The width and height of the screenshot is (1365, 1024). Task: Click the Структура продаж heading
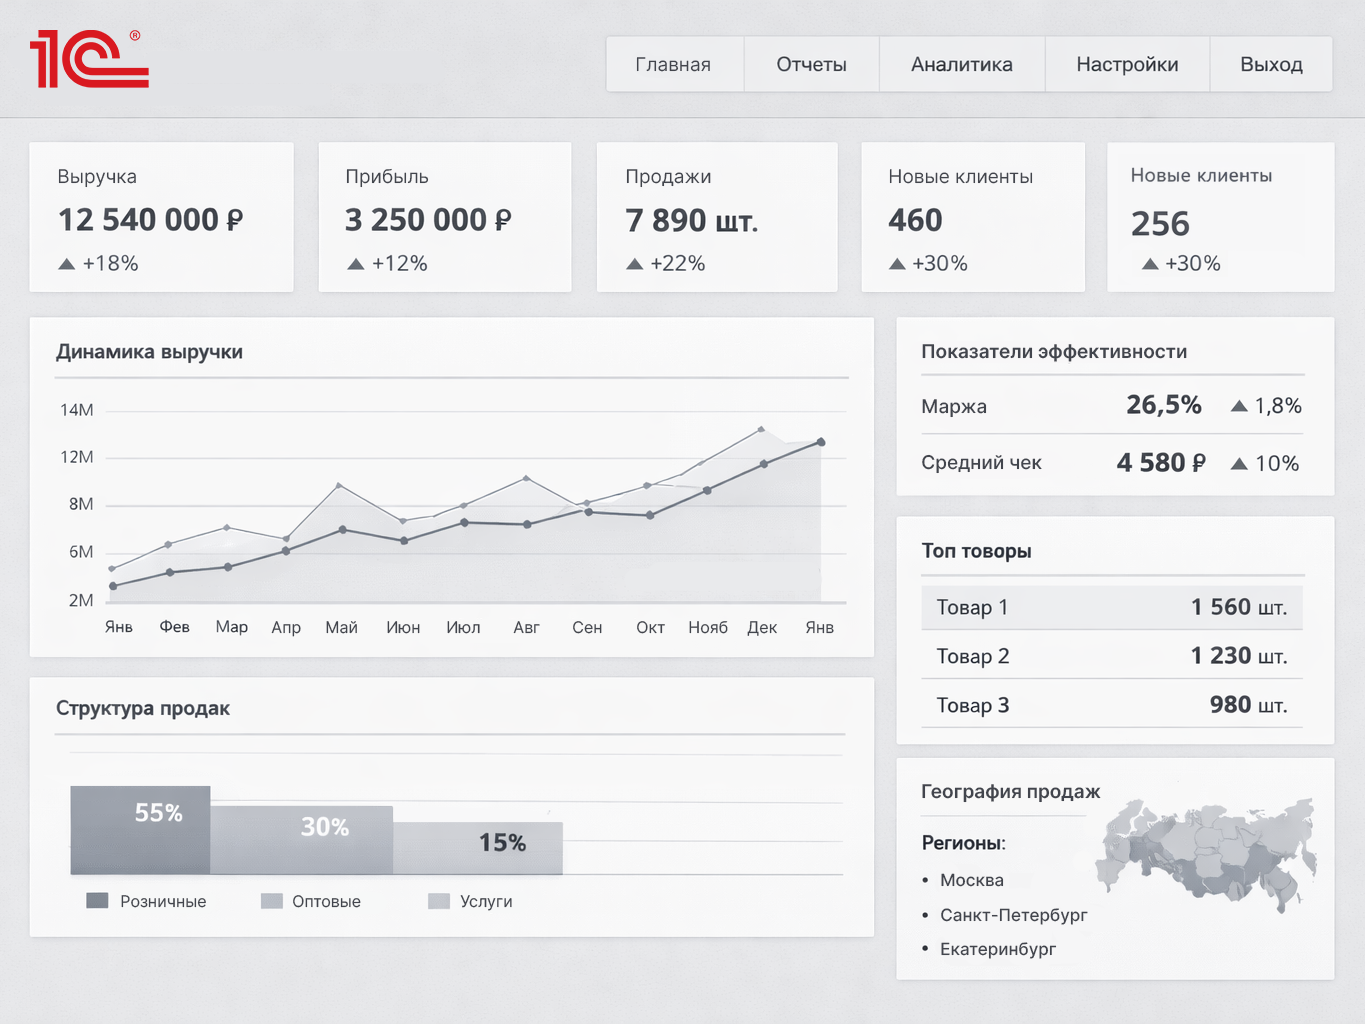[x=143, y=708]
